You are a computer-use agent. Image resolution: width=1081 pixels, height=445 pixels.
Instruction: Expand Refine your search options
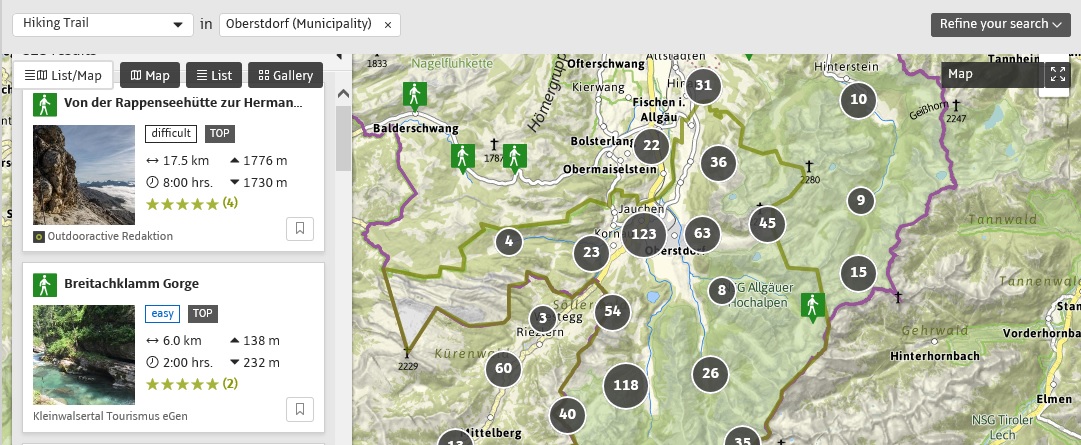(x=1000, y=24)
